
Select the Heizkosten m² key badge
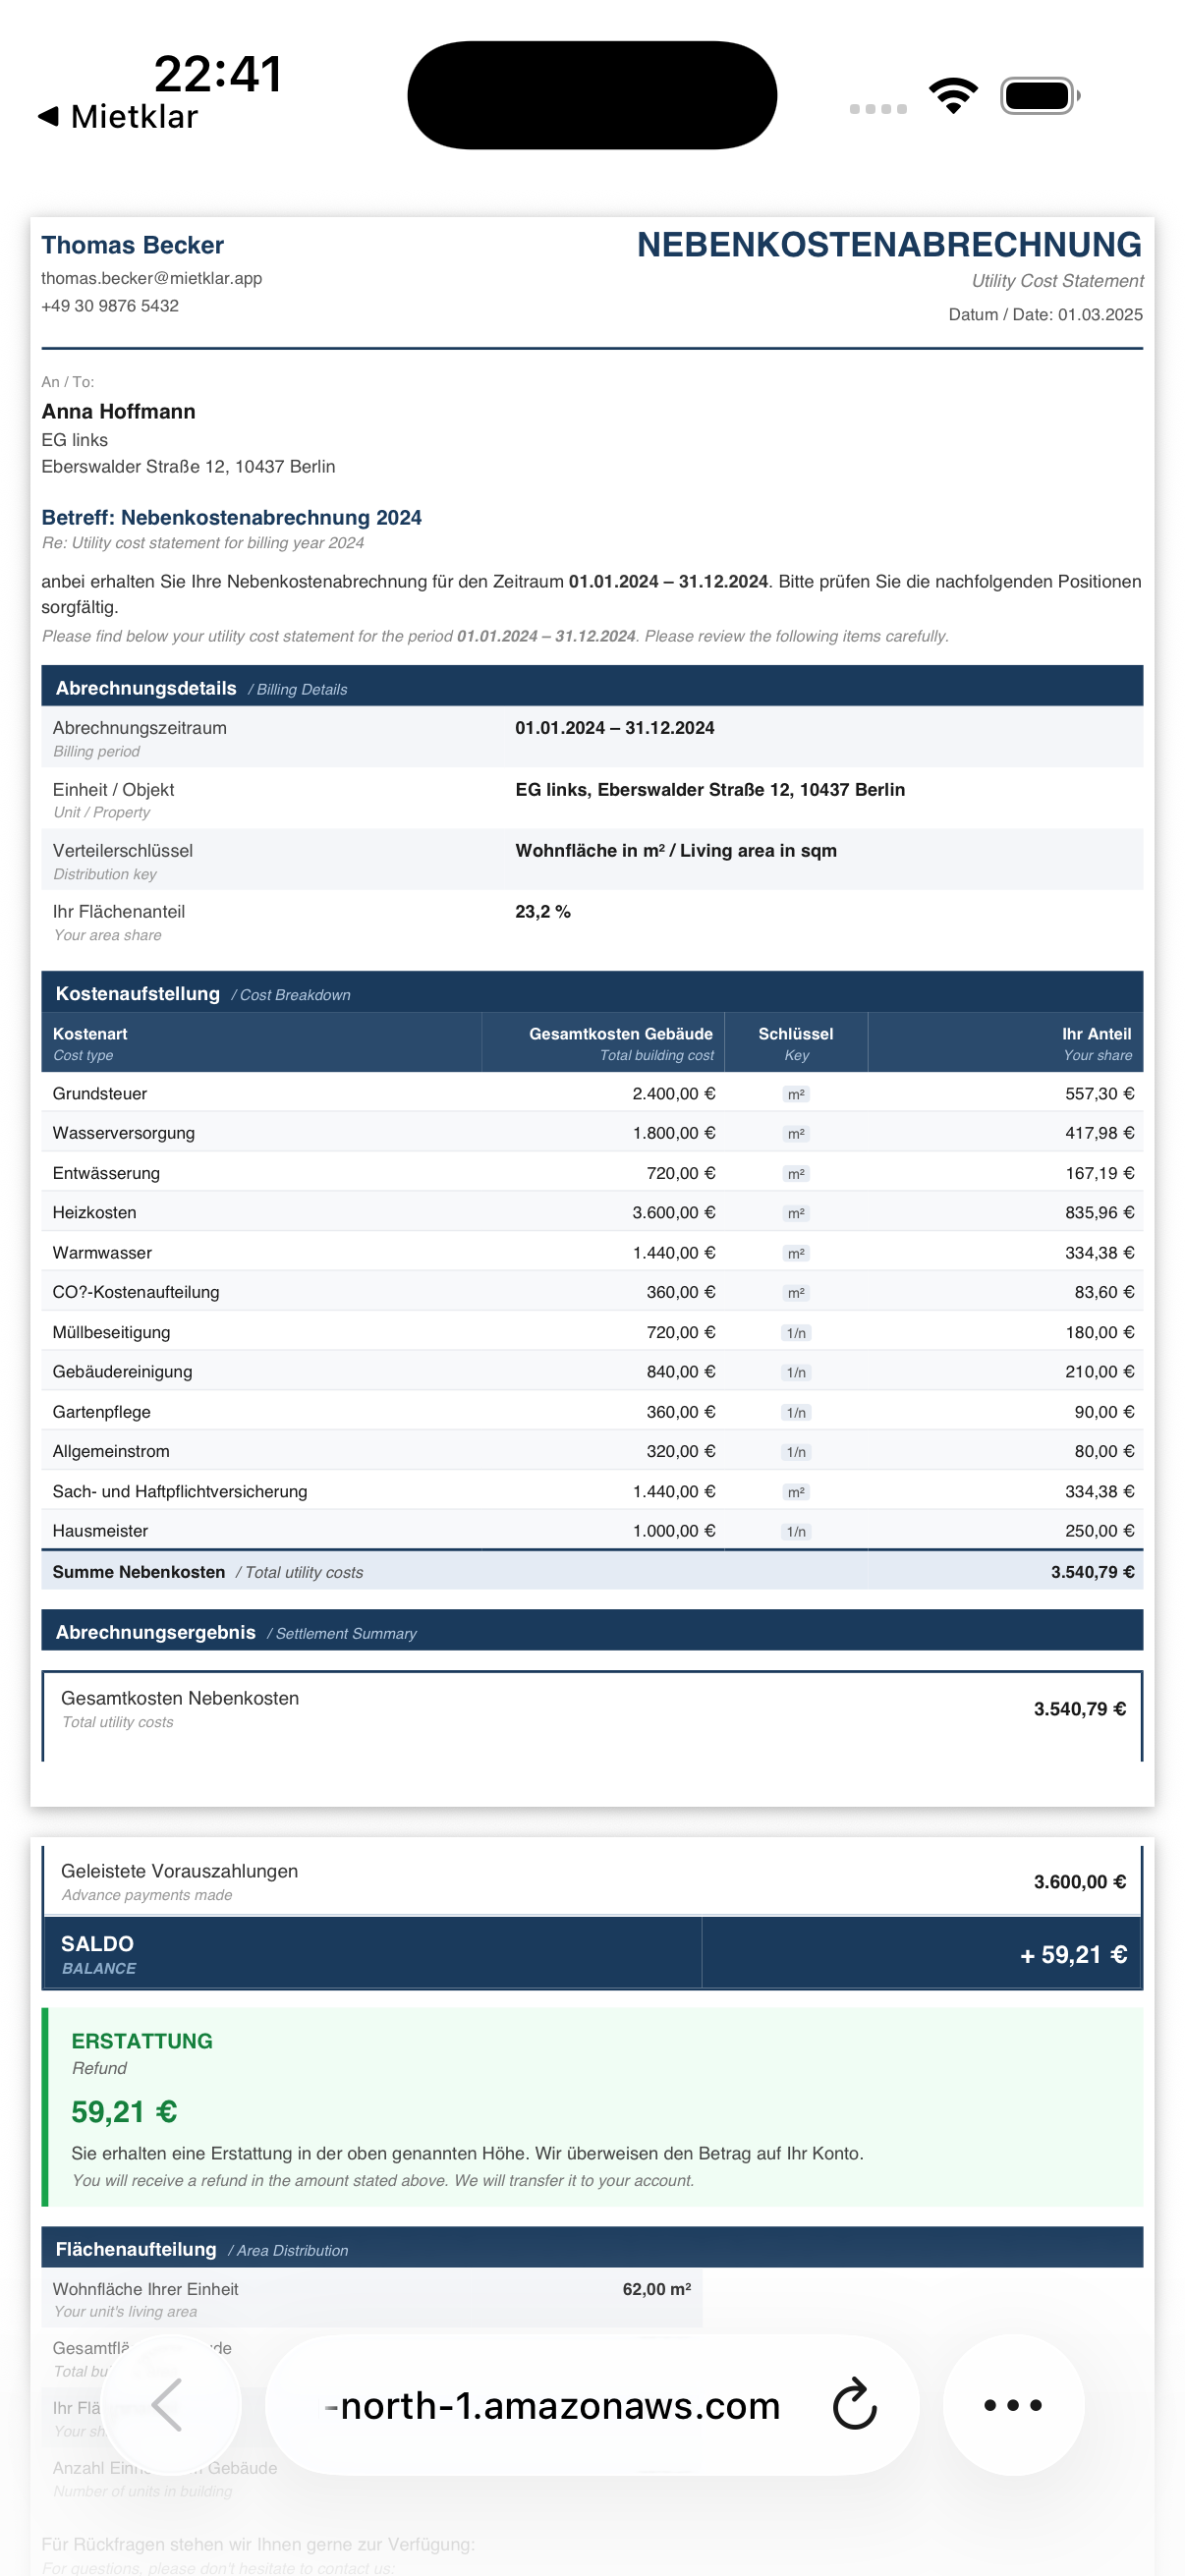point(796,1213)
